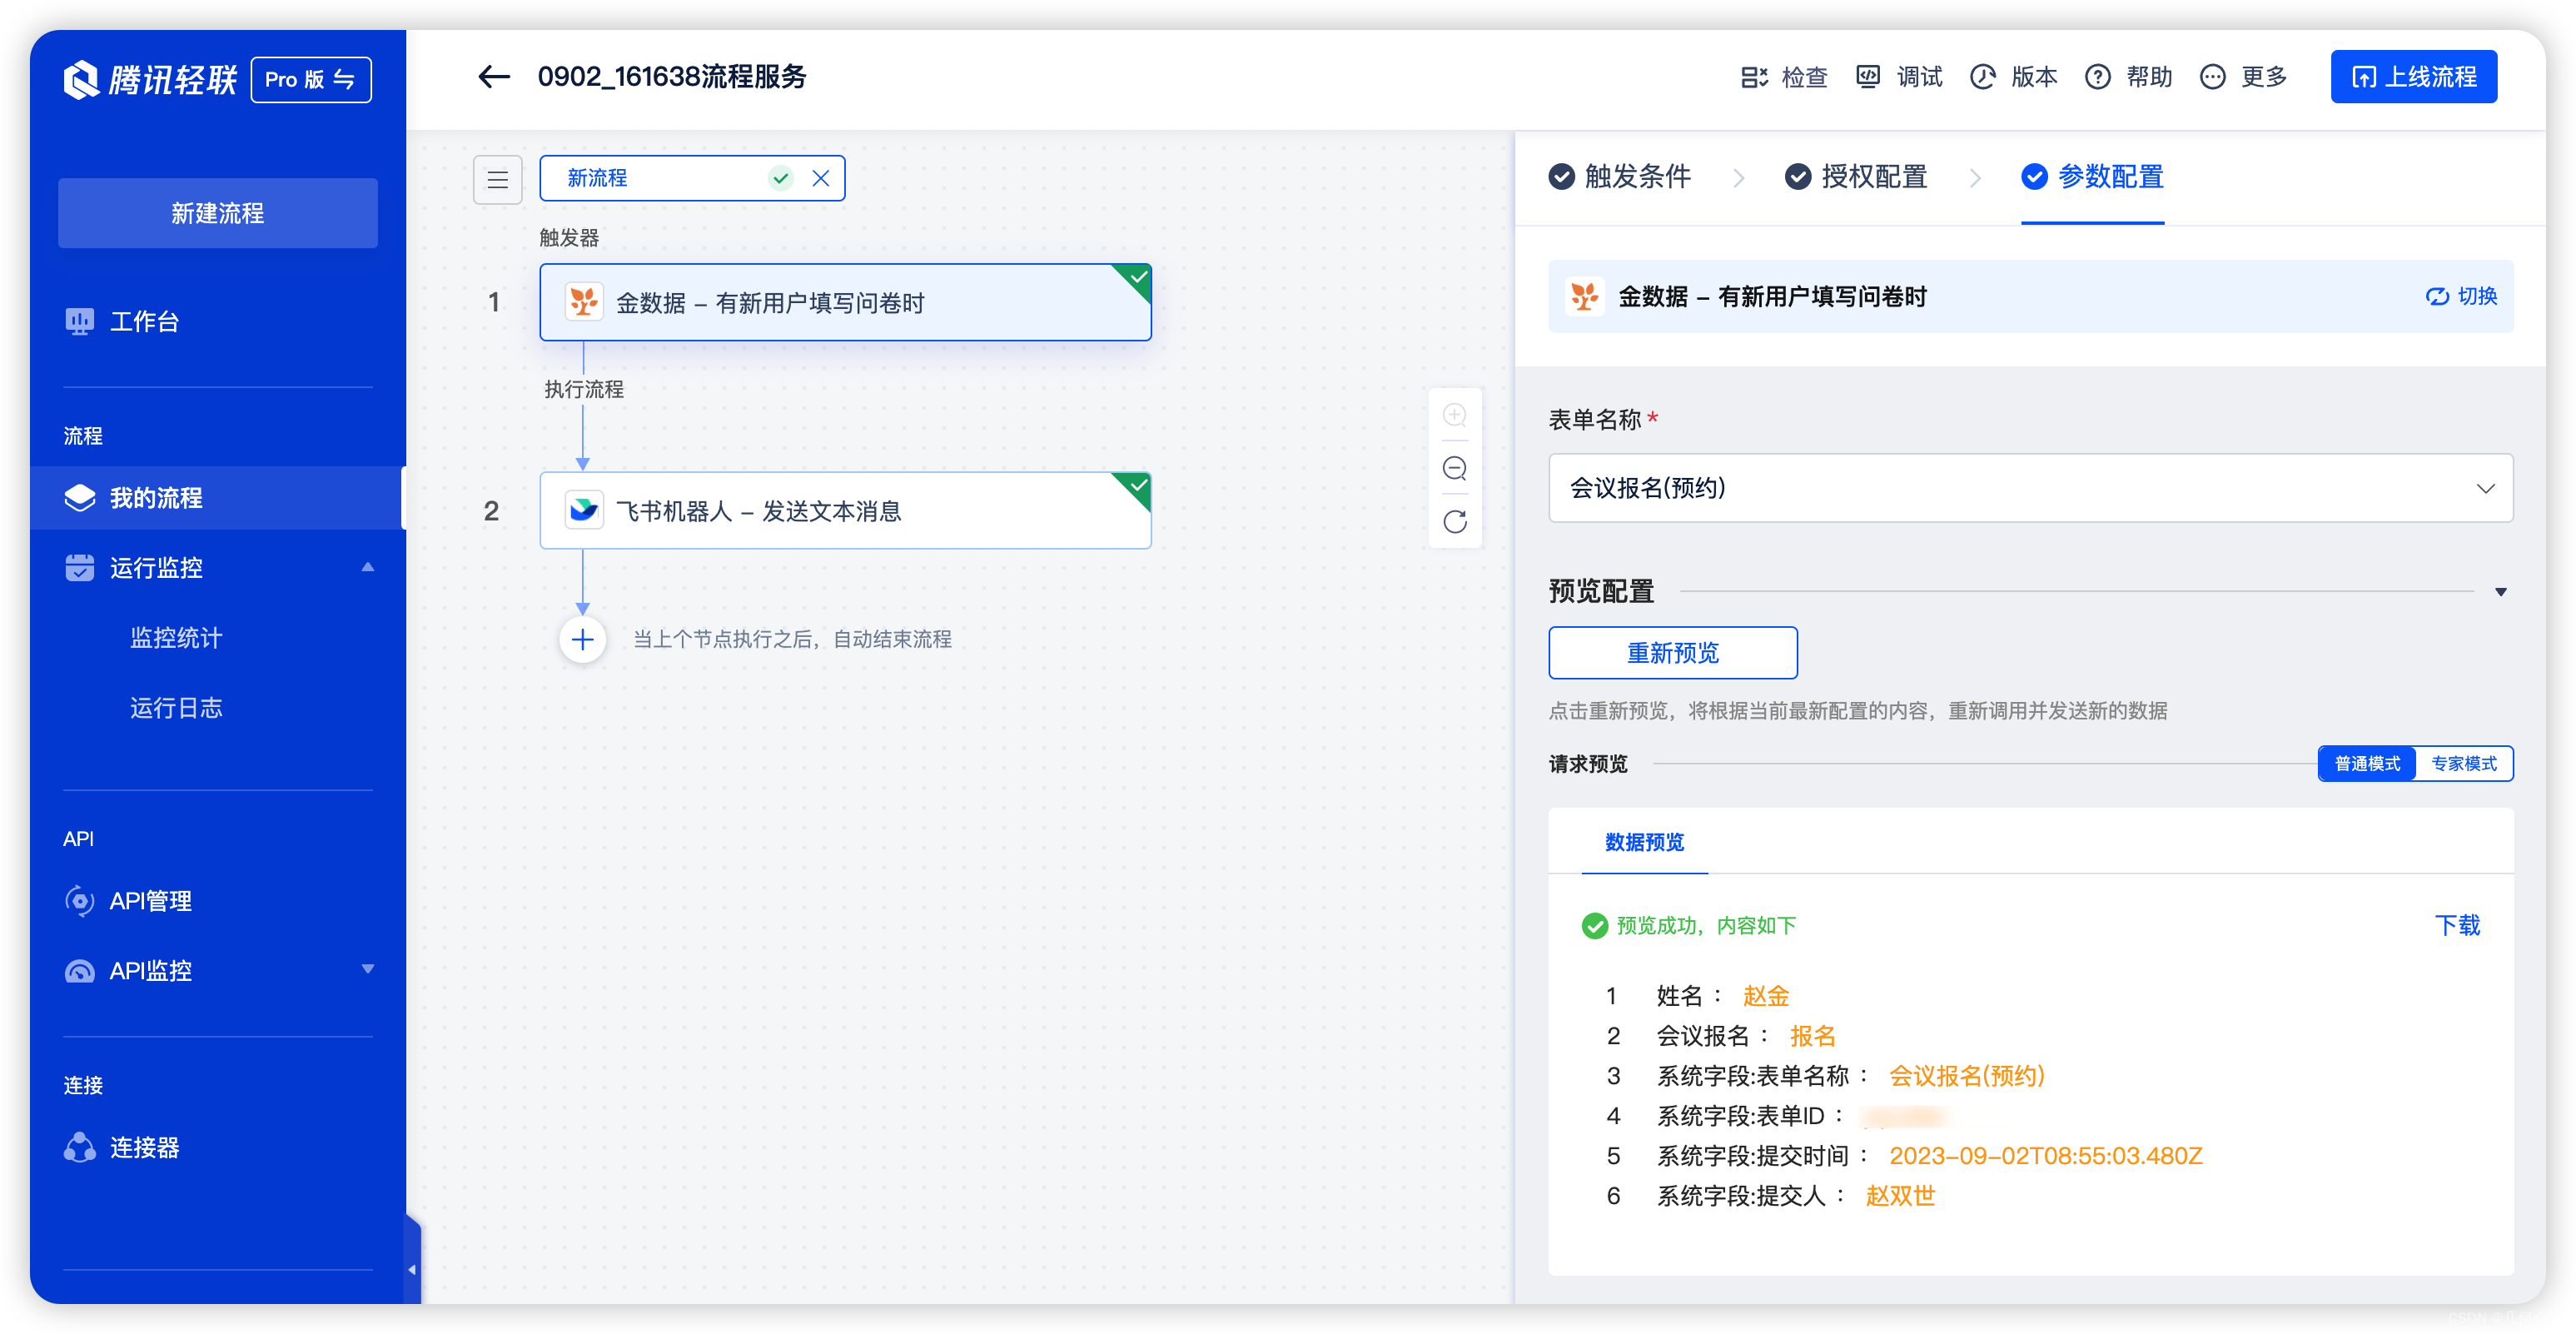The width and height of the screenshot is (2576, 1334).
Task: Click 切换 to switch the trigger app
Action: (x=2461, y=297)
